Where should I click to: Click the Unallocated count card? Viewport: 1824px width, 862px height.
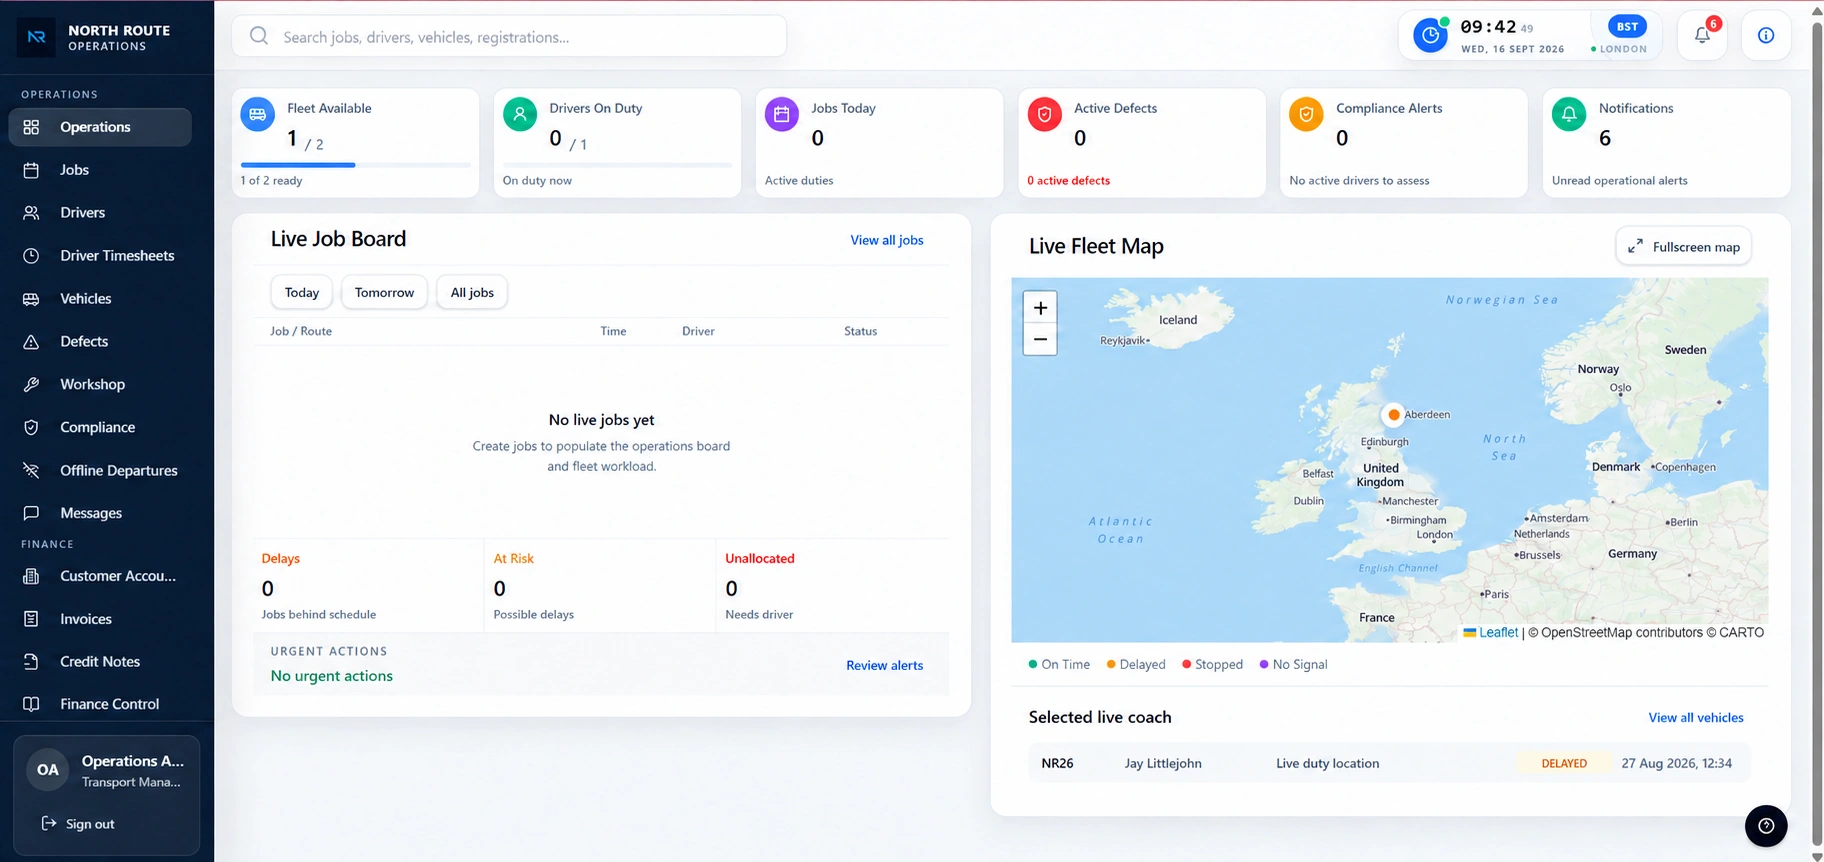(832, 586)
